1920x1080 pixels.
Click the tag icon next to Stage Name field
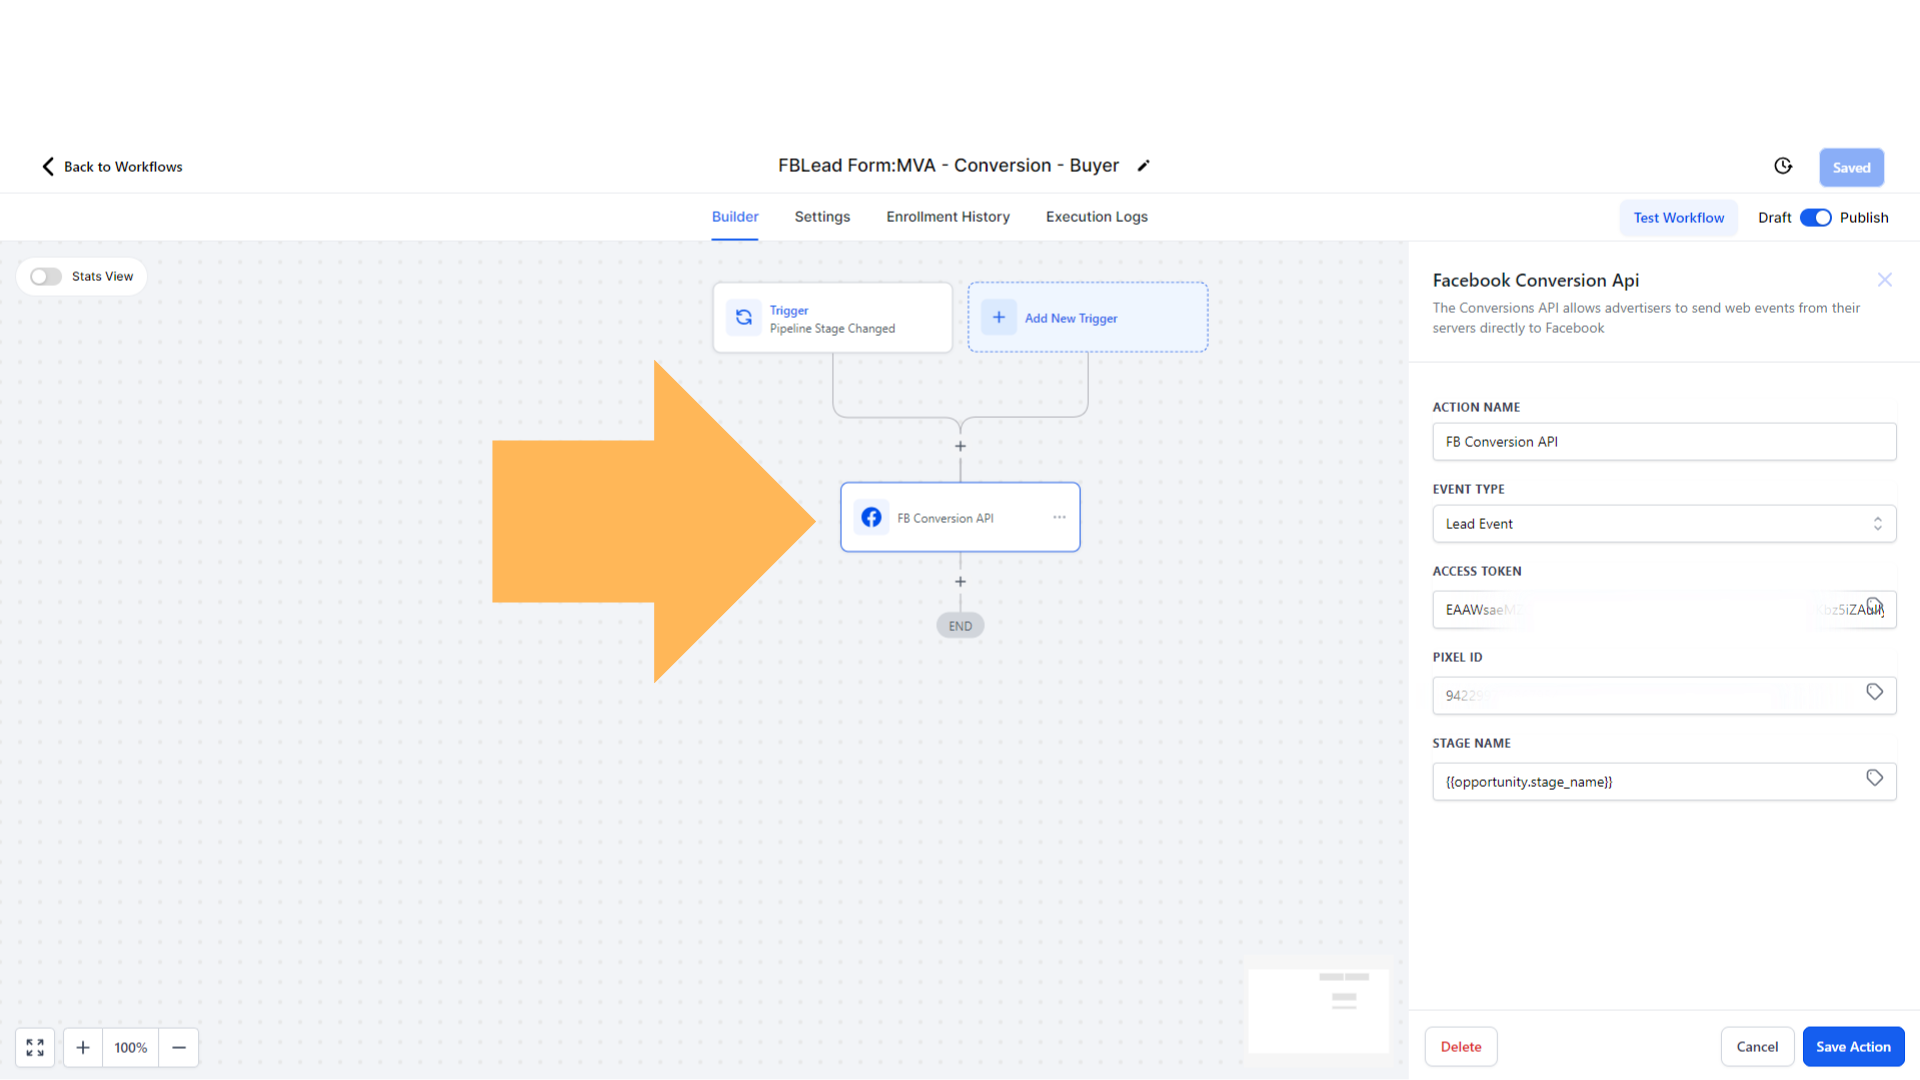[x=1875, y=778]
